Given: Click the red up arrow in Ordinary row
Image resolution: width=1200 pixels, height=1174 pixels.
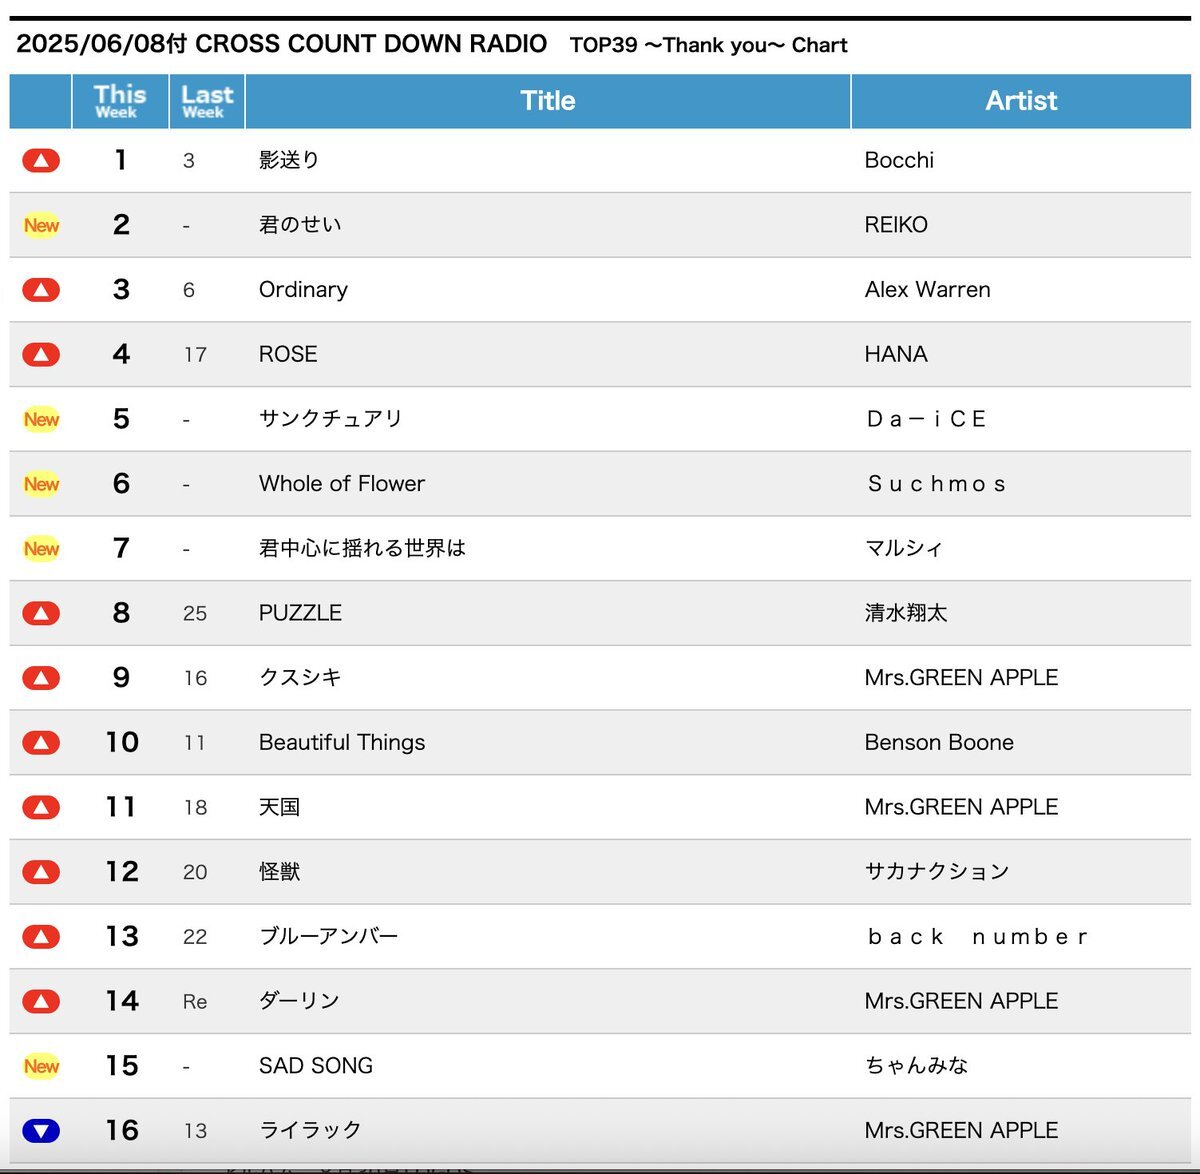Looking at the screenshot, I should pyautogui.click(x=41, y=290).
